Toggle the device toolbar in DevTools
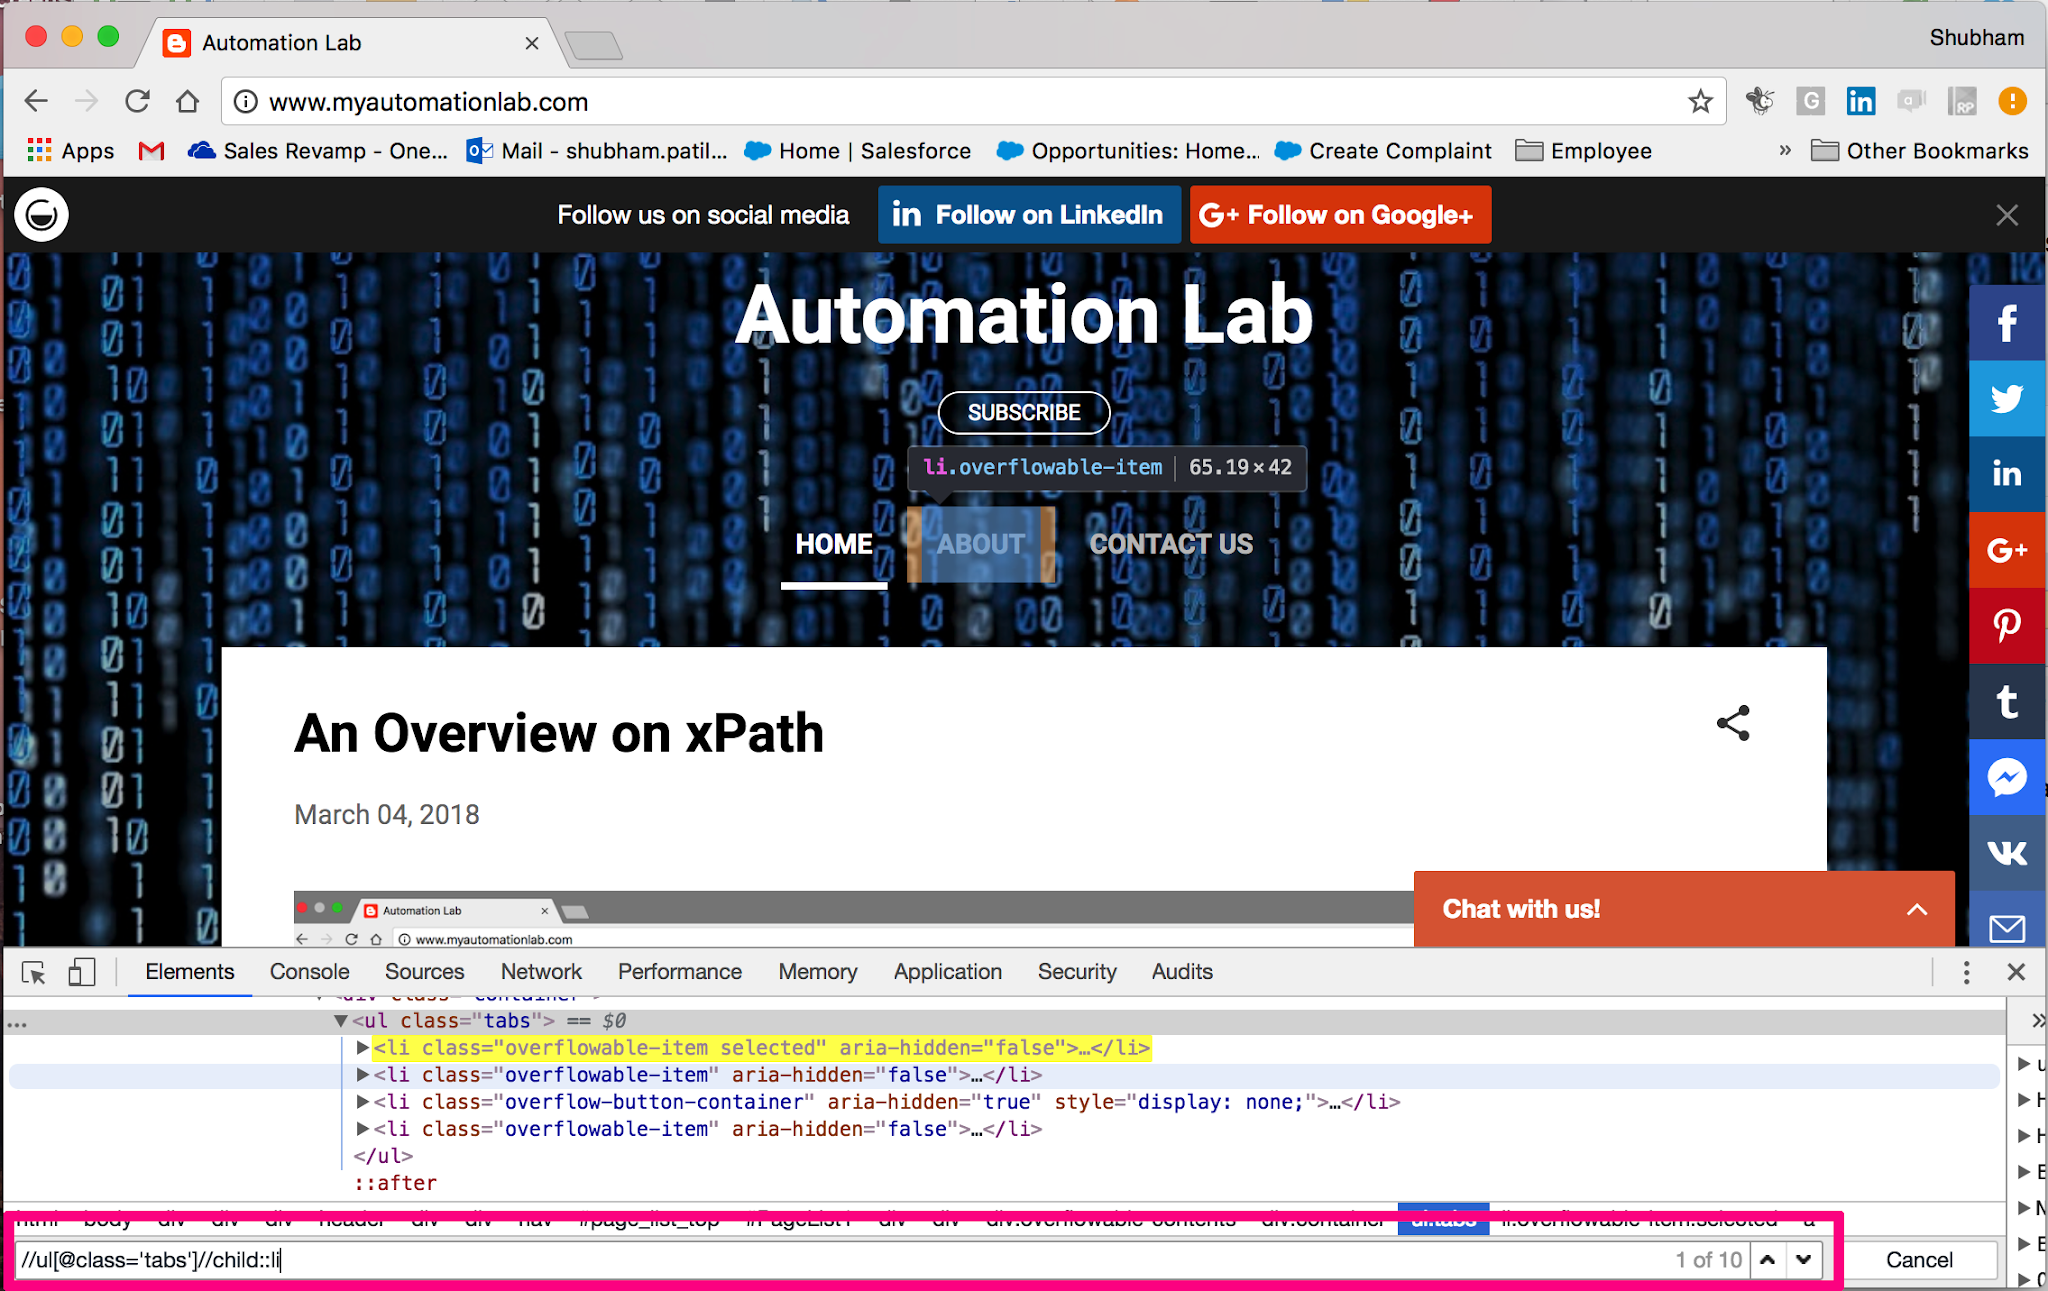The image size is (2048, 1291). 82,971
